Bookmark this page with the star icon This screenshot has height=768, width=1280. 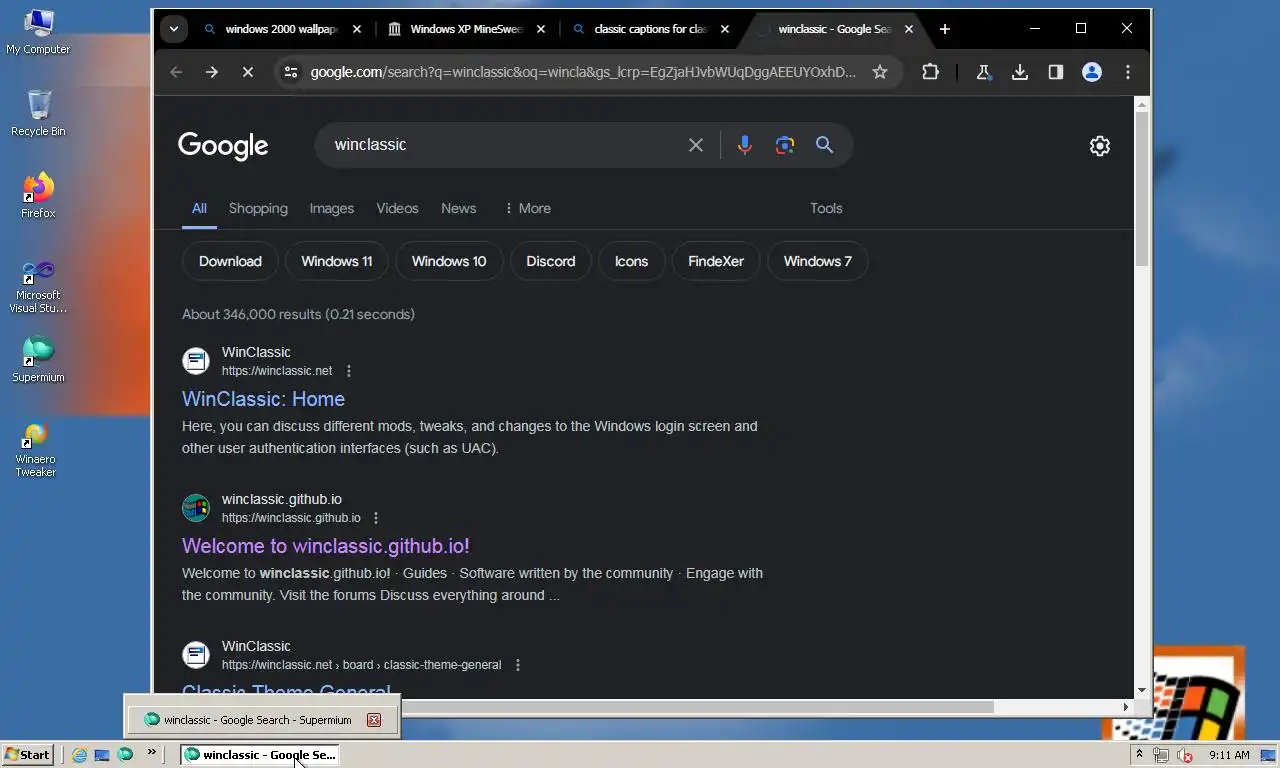880,72
